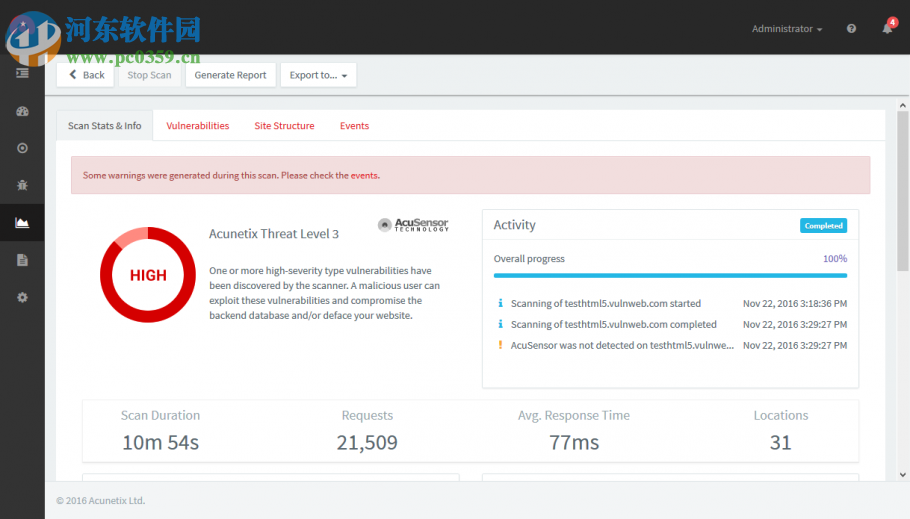Click the Generate Report button
The height and width of the screenshot is (519, 910).
tap(230, 75)
